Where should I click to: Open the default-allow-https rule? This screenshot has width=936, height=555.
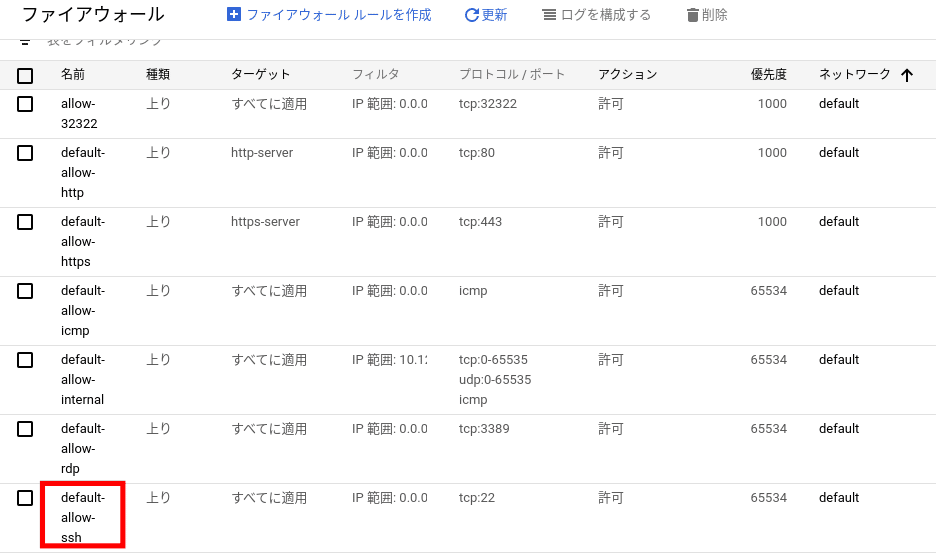tap(83, 242)
